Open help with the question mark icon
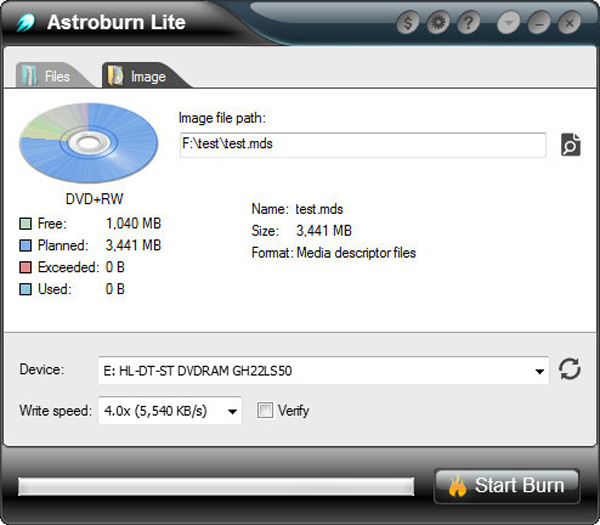The height and width of the screenshot is (525, 600). pyautogui.click(x=468, y=23)
